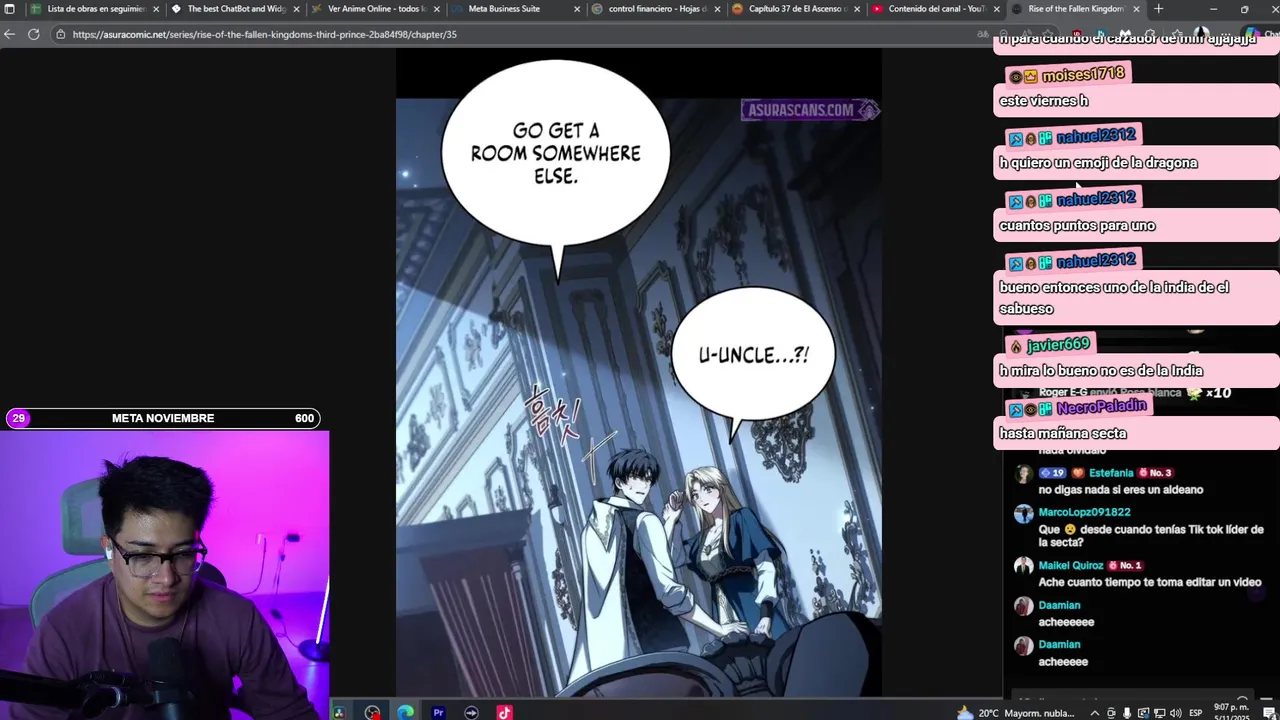Screen dimensions: 1280x720
Task: Open the leftmost dark app icon in taskbar
Action: click(x=339, y=712)
